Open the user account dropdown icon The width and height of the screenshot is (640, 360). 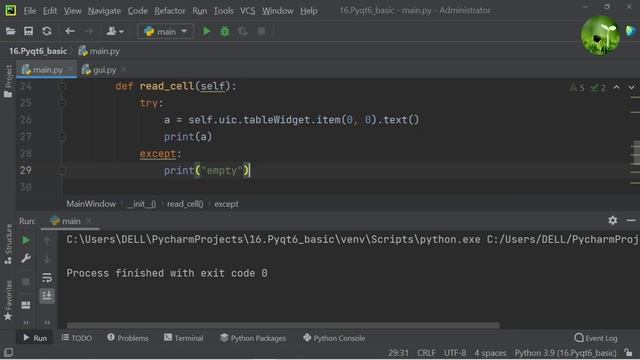[115, 31]
